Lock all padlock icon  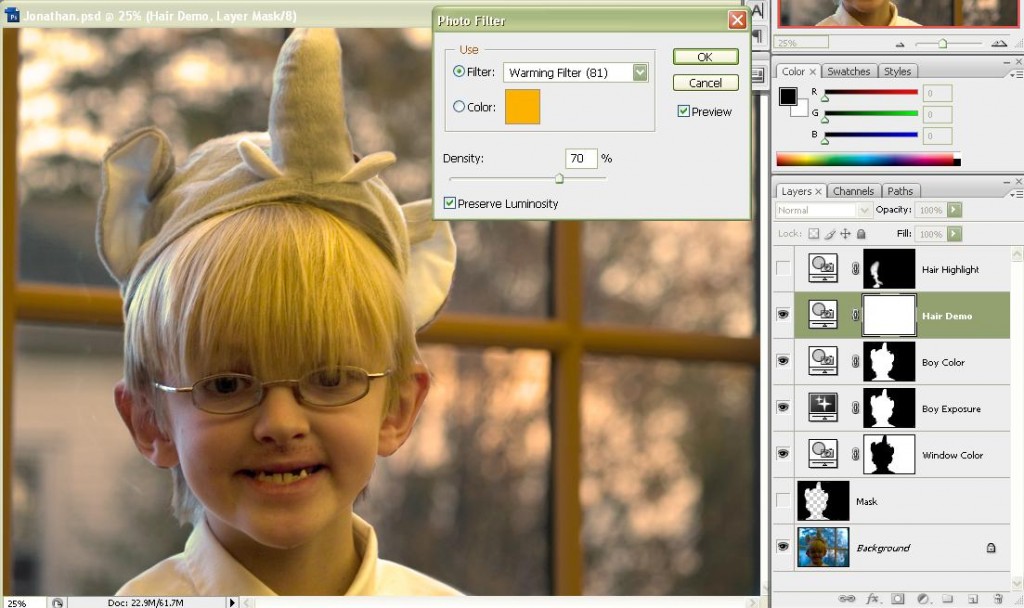point(861,234)
